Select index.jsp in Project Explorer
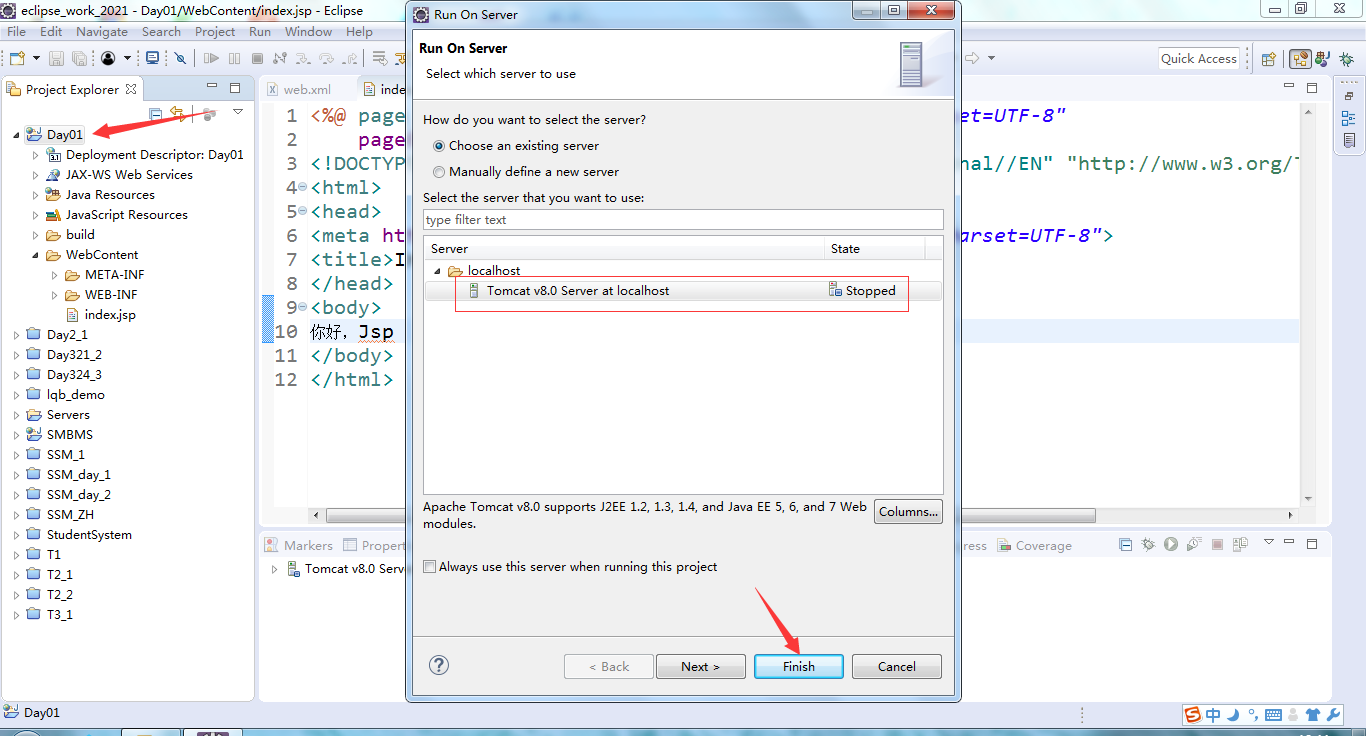 pyautogui.click(x=101, y=315)
